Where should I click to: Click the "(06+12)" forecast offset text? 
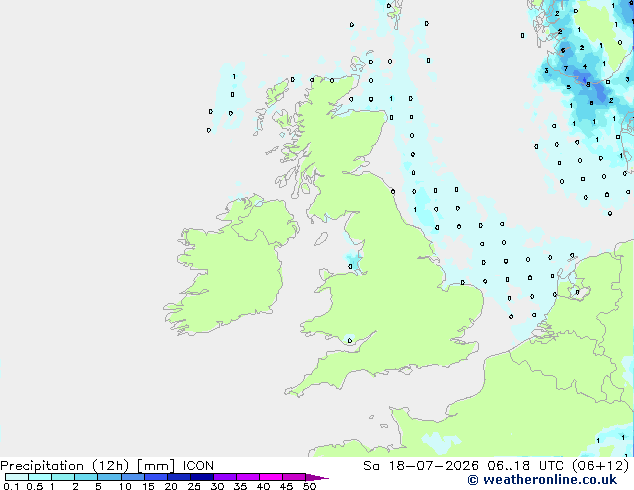[600, 466]
